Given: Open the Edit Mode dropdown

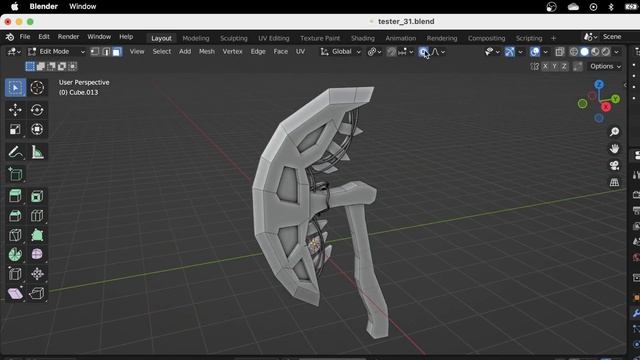Looking at the screenshot, I should [x=56, y=52].
